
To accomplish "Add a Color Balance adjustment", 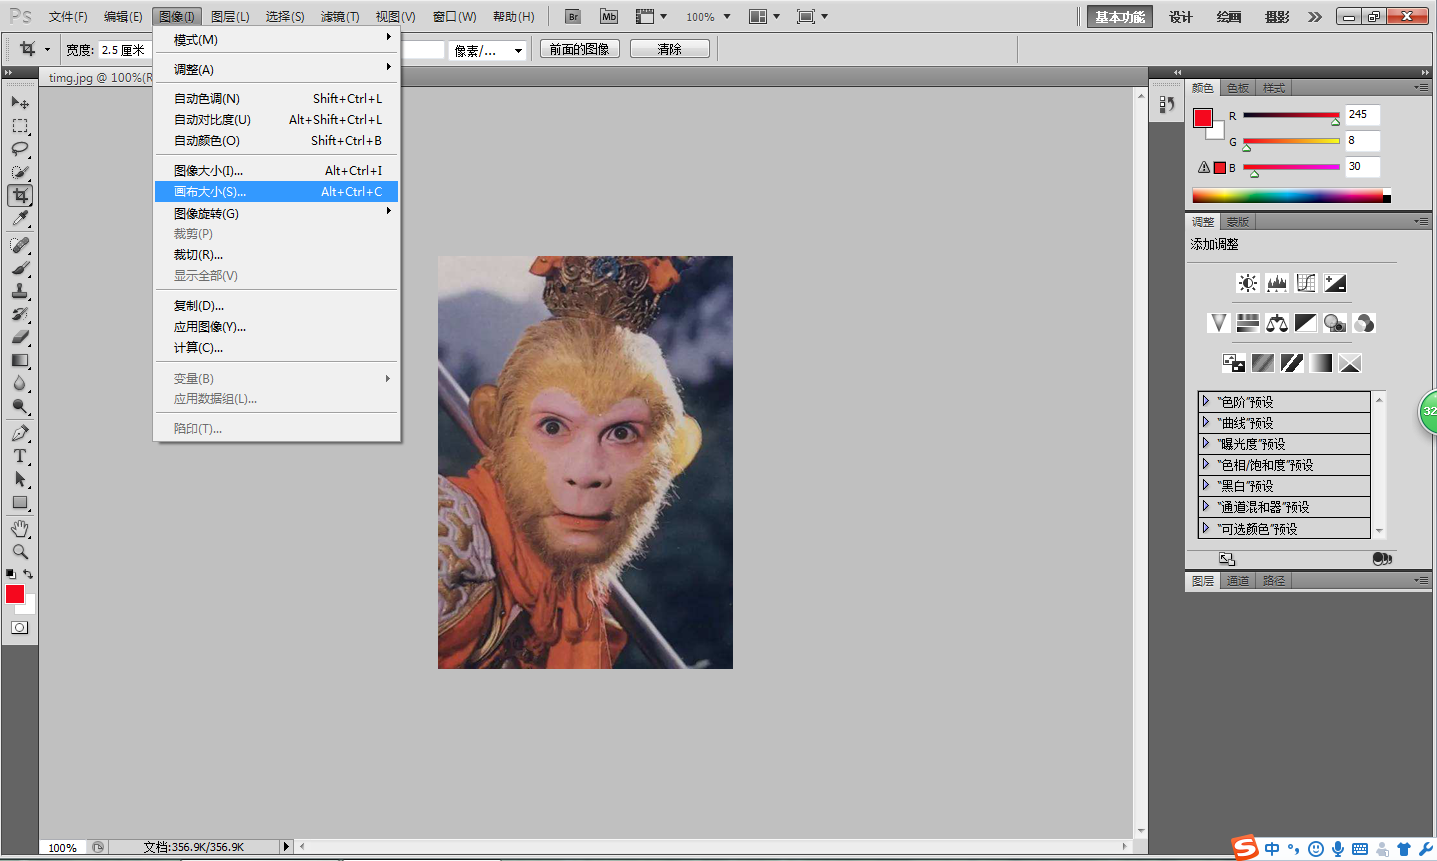I will coord(1276,323).
